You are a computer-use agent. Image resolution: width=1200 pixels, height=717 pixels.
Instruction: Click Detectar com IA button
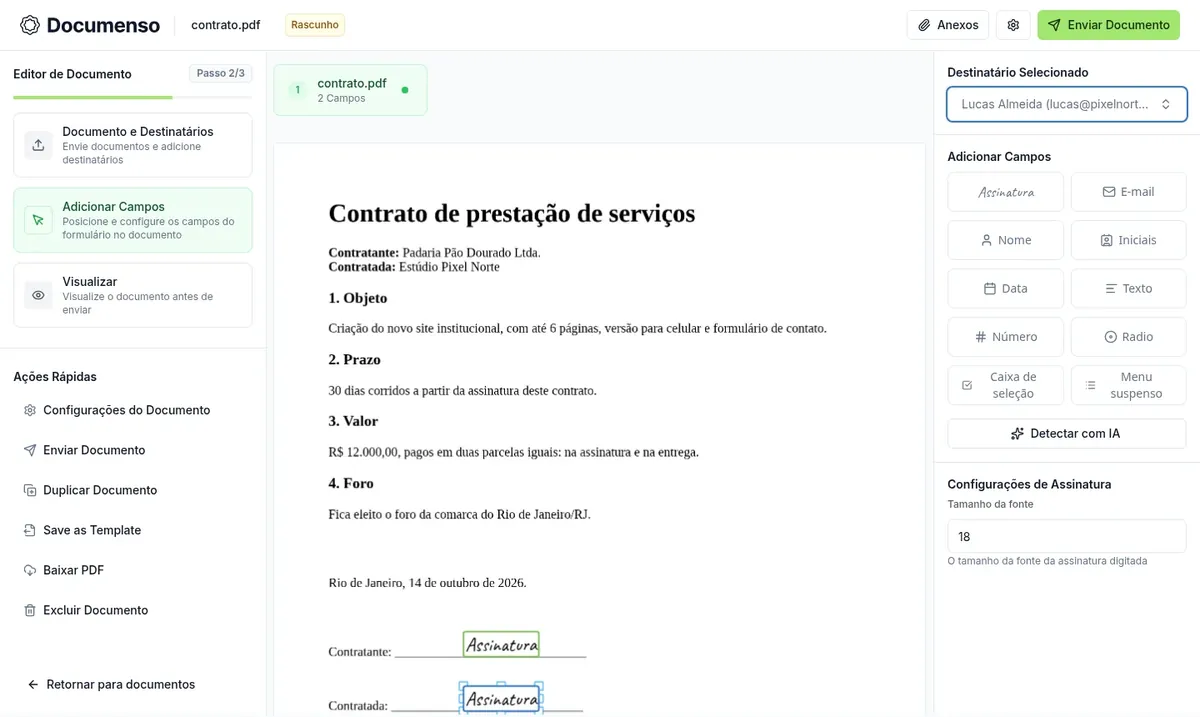pyautogui.click(x=1067, y=433)
